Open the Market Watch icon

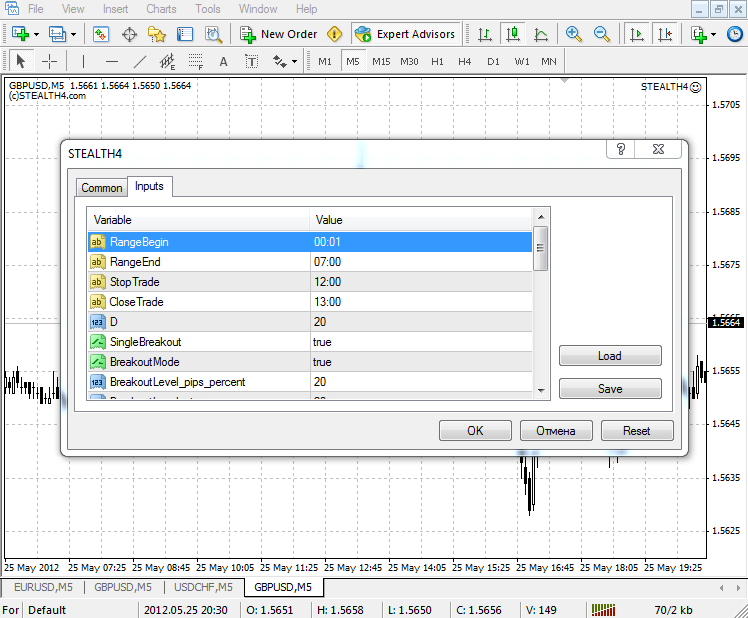pyautogui.click(x=101, y=34)
